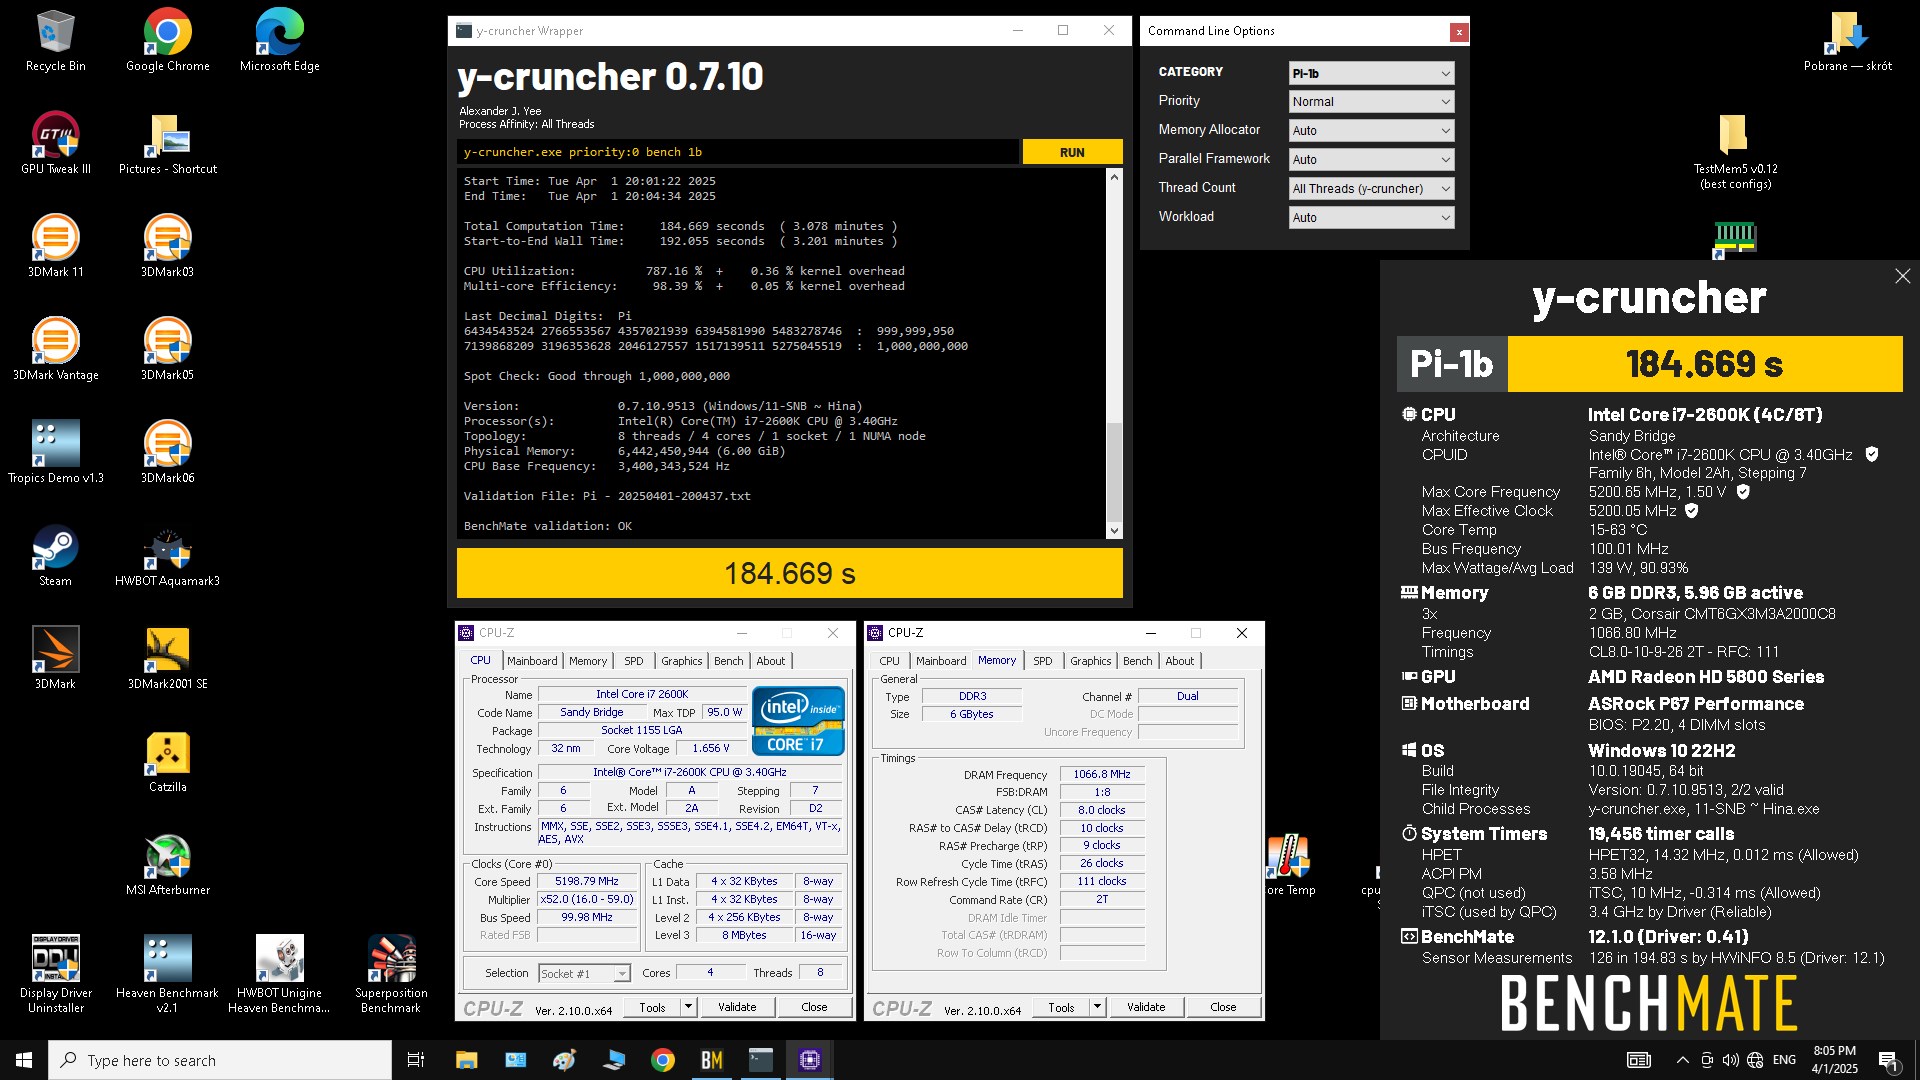Close the BenchMate result overlay
The height and width of the screenshot is (1080, 1920).
(x=1902, y=276)
